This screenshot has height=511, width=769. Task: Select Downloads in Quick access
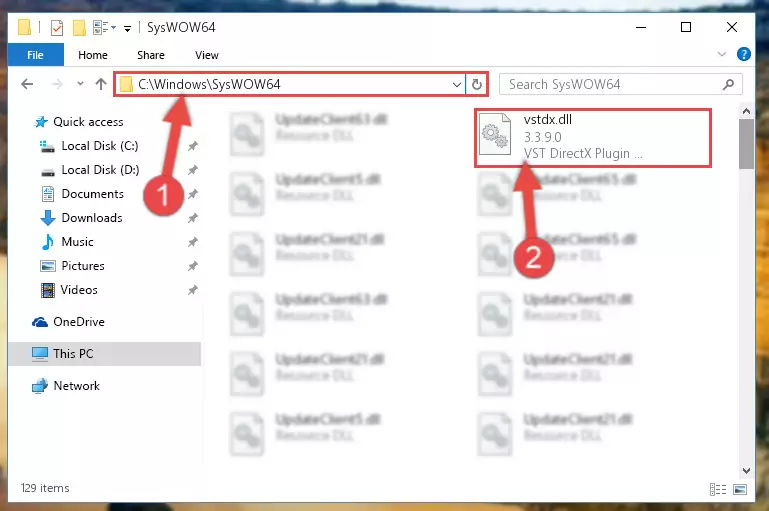[92, 218]
